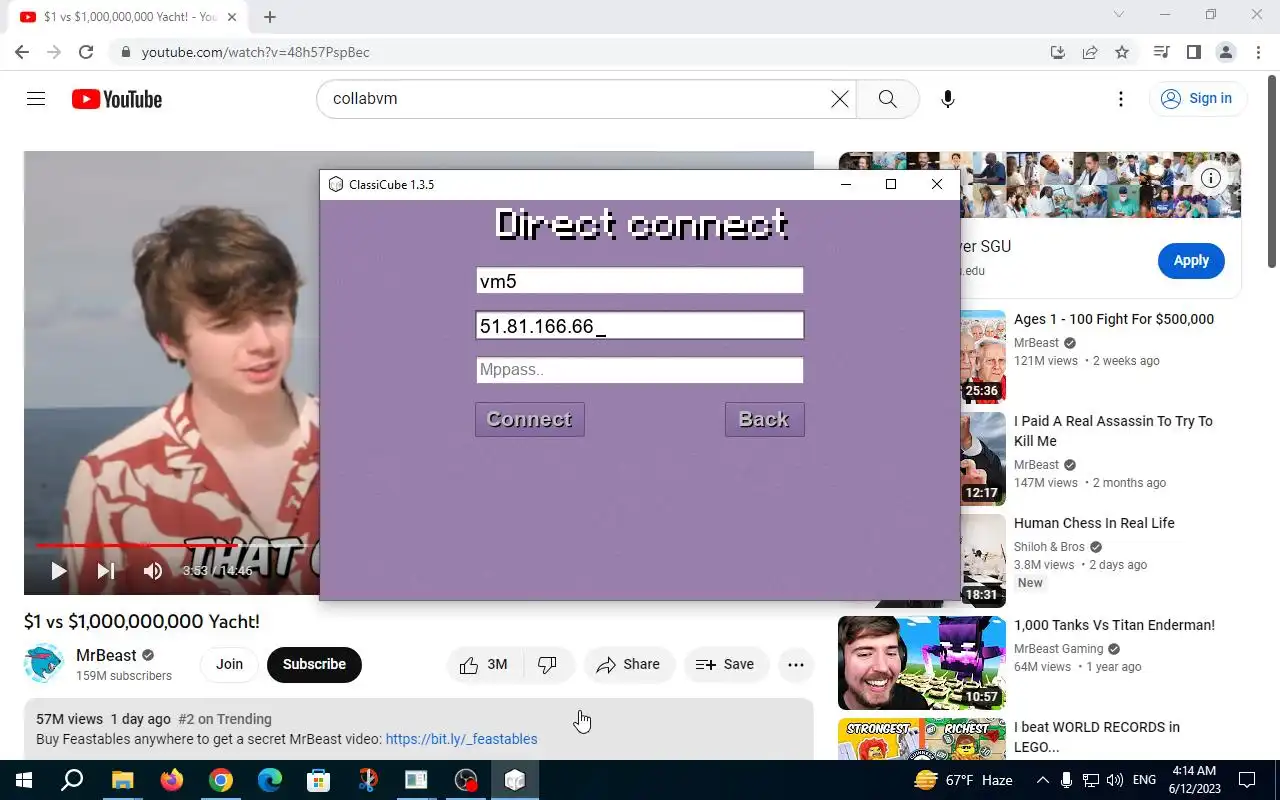The image size is (1280, 800).
Task: Open the YouTube hamburger guide menu
Action: click(36, 99)
